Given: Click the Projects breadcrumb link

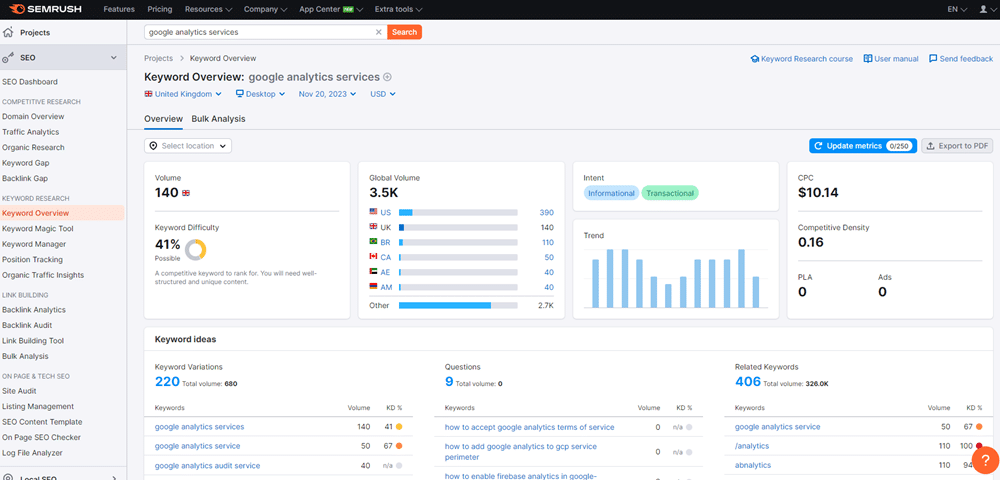Looking at the screenshot, I should [158, 58].
